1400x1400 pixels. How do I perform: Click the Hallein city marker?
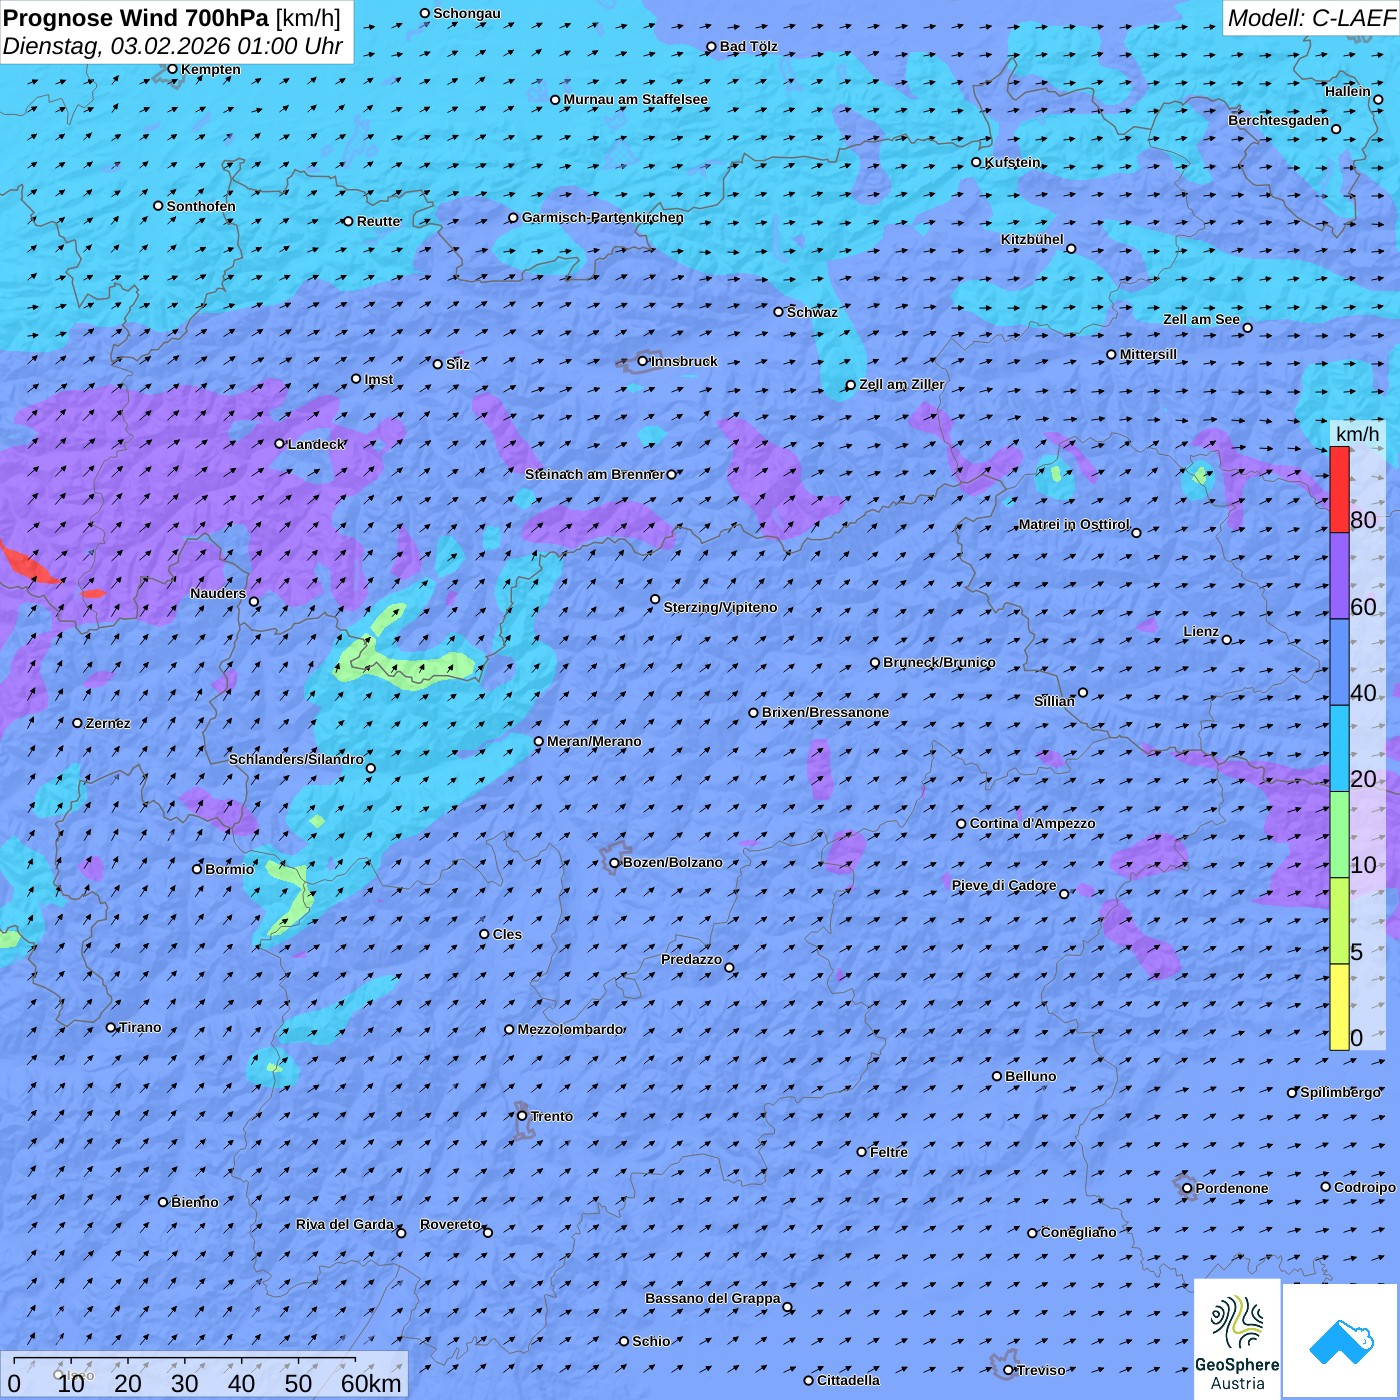1378,99
